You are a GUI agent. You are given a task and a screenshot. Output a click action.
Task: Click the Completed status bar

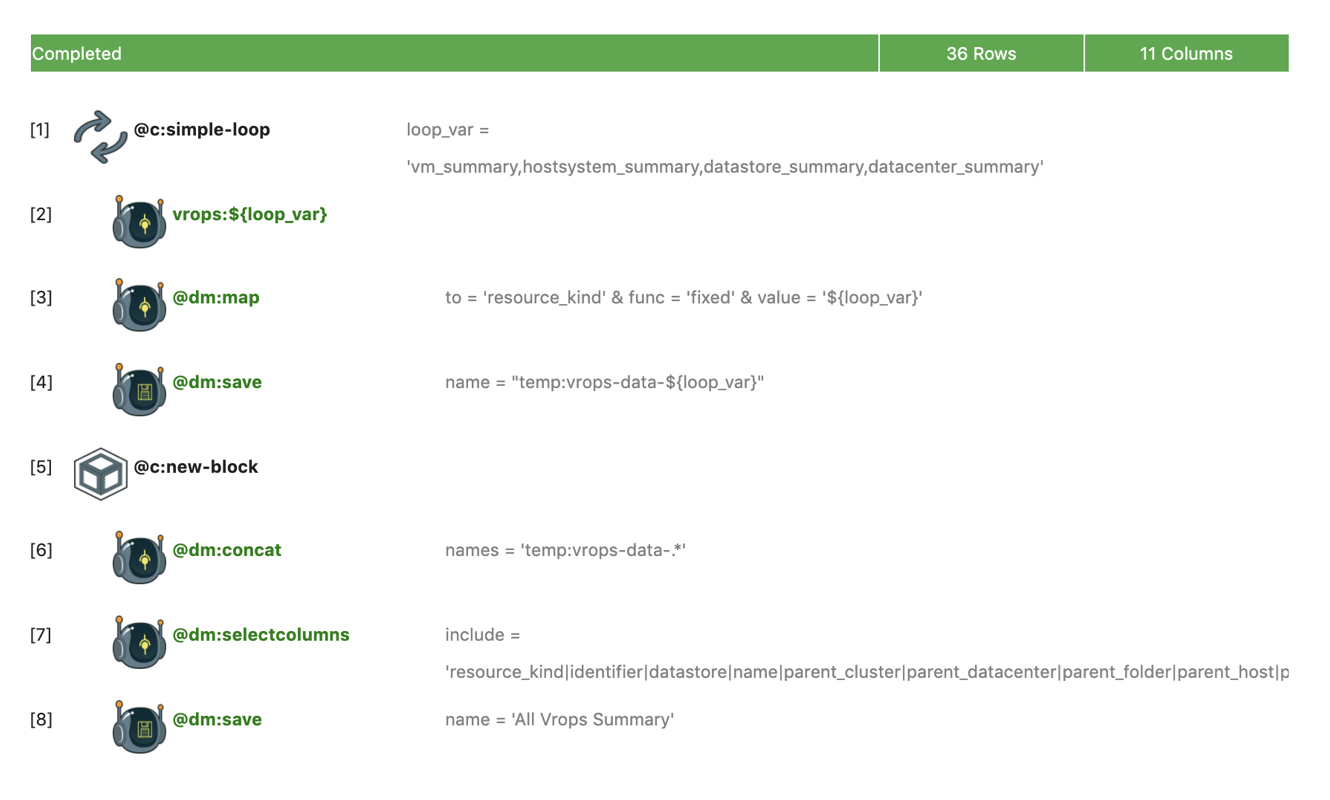[x=454, y=54]
